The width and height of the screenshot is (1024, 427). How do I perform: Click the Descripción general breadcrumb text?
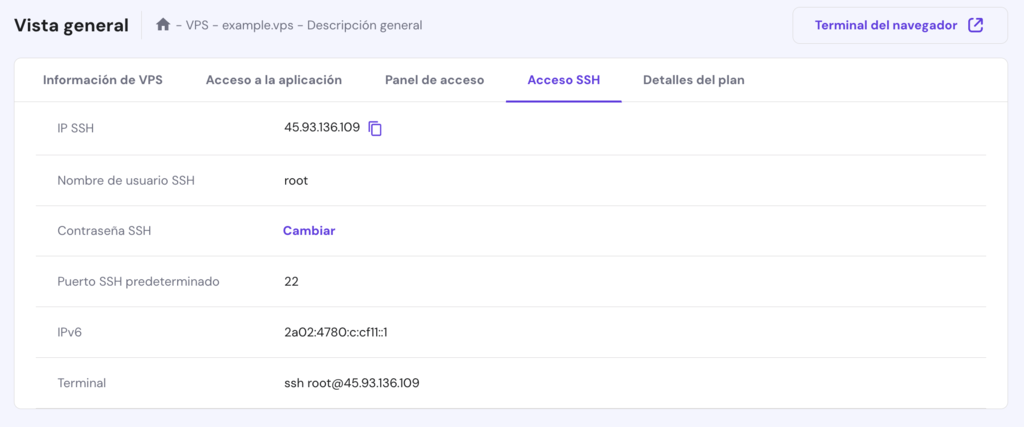(364, 25)
